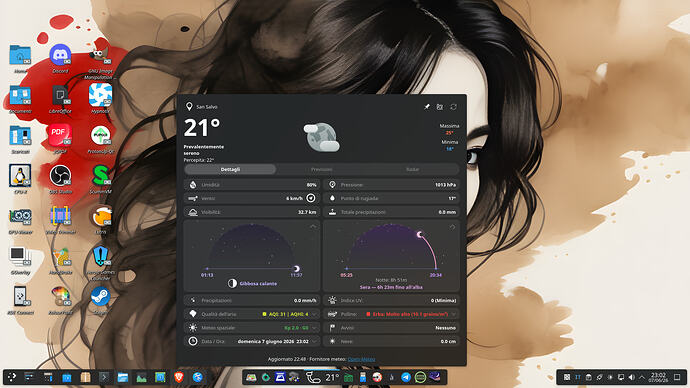Screen dimensions: 690x388
Task: Expand the Qualità dell'aria row
Action: [252, 314]
